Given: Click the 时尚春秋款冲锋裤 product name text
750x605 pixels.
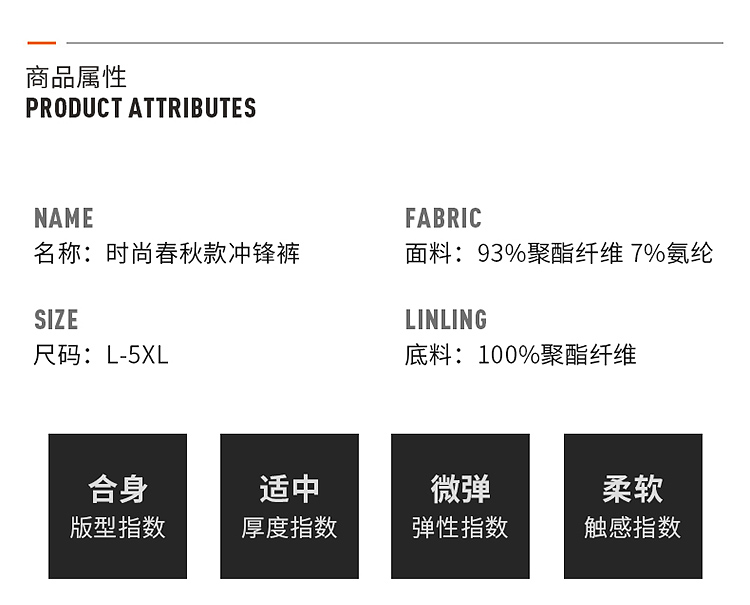Looking at the screenshot, I should coord(203,253).
